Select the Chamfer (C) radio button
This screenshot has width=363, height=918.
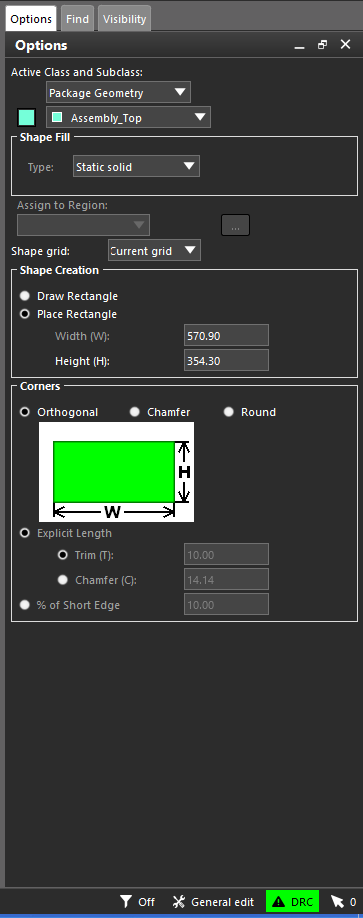tap(63, 580)
